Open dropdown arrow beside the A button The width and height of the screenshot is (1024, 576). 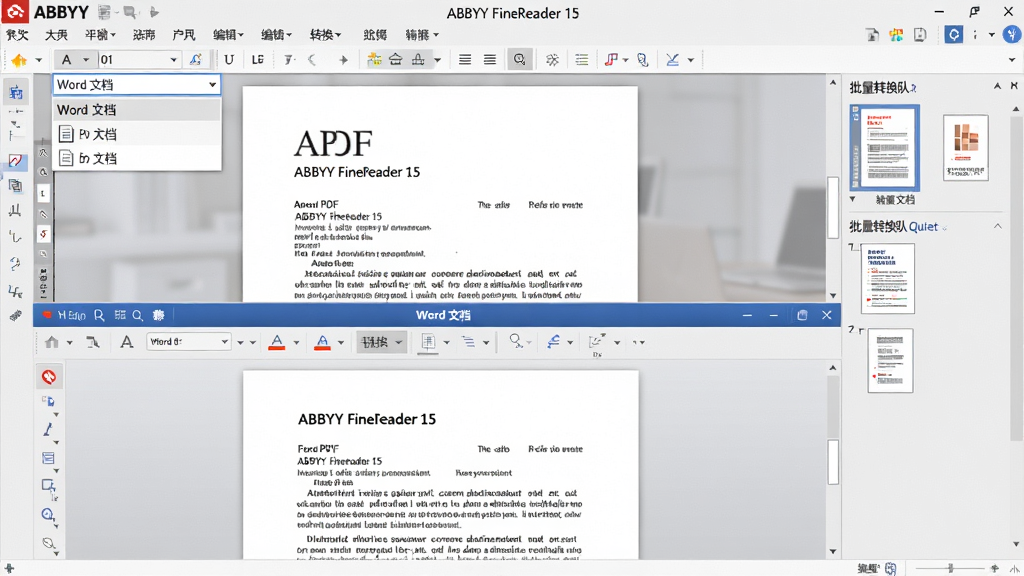click(x=86, y=60)
